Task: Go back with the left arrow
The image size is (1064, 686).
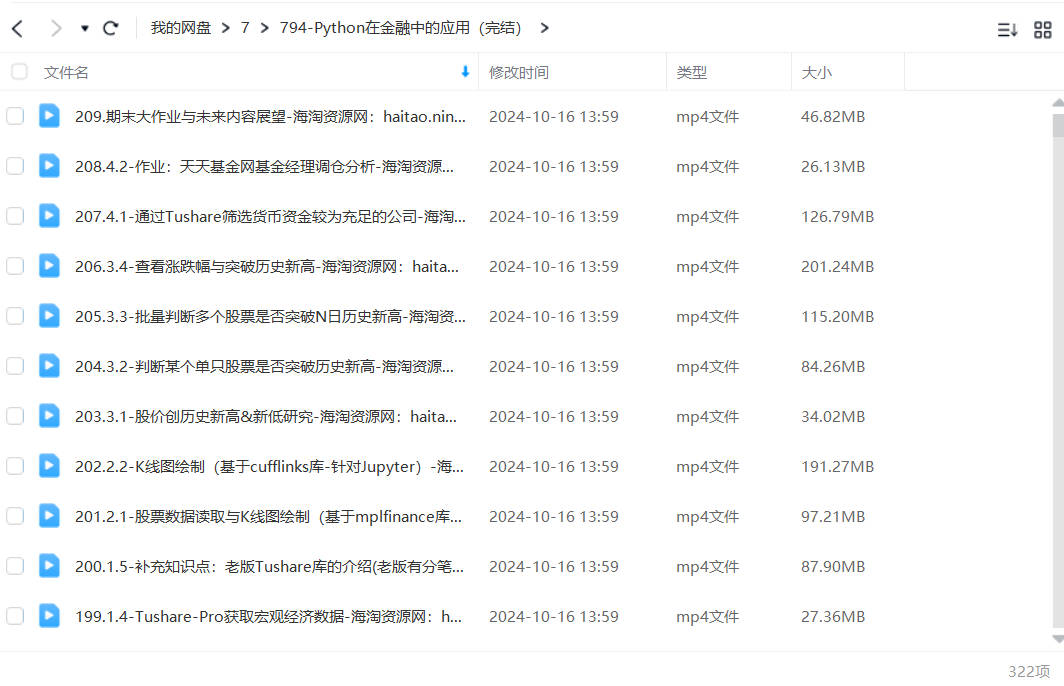Action: tap(18, 28)
